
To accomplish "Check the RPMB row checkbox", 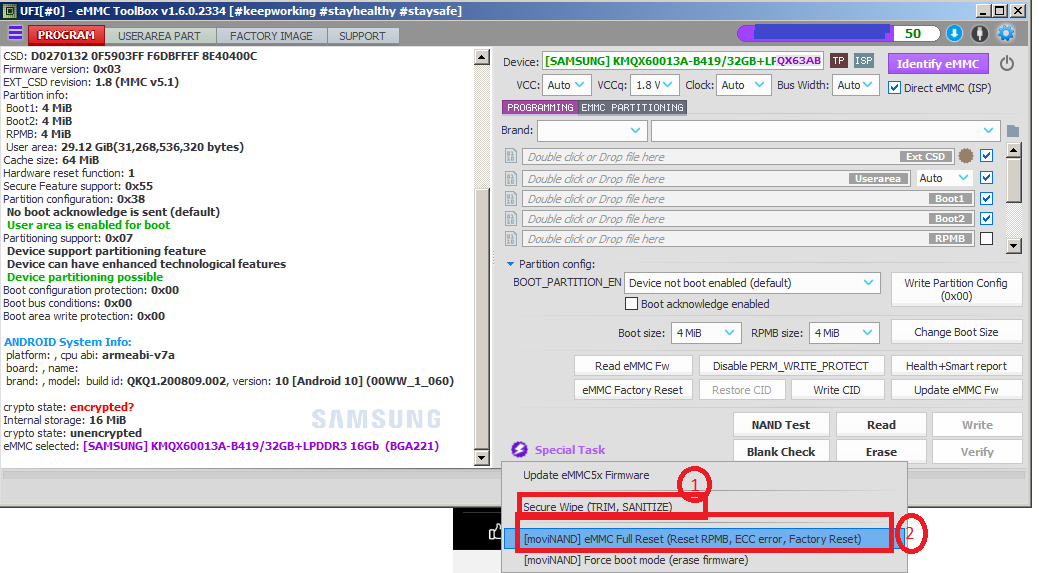I will (x=987, y=238).
